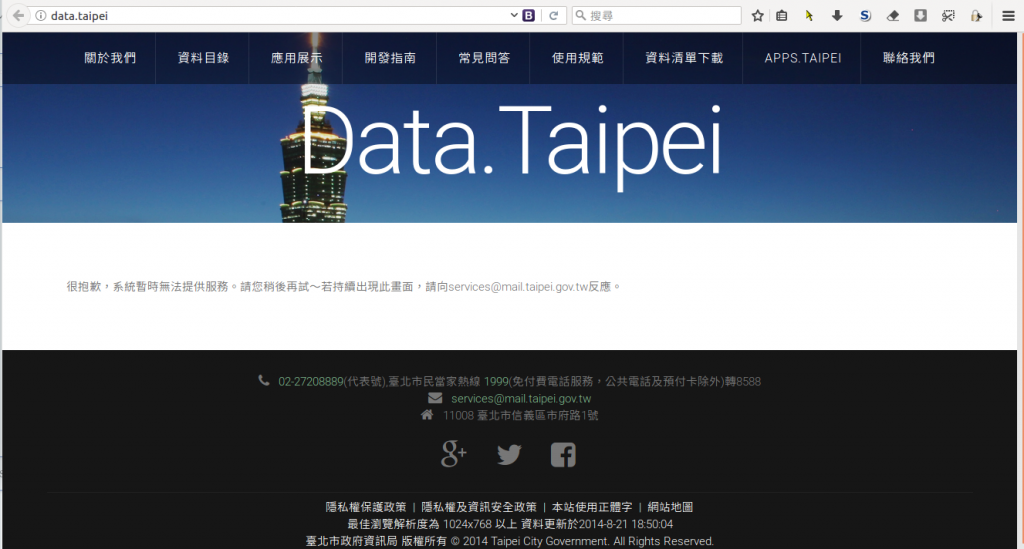Click the gray download box icon

click(x=920, y=16)
